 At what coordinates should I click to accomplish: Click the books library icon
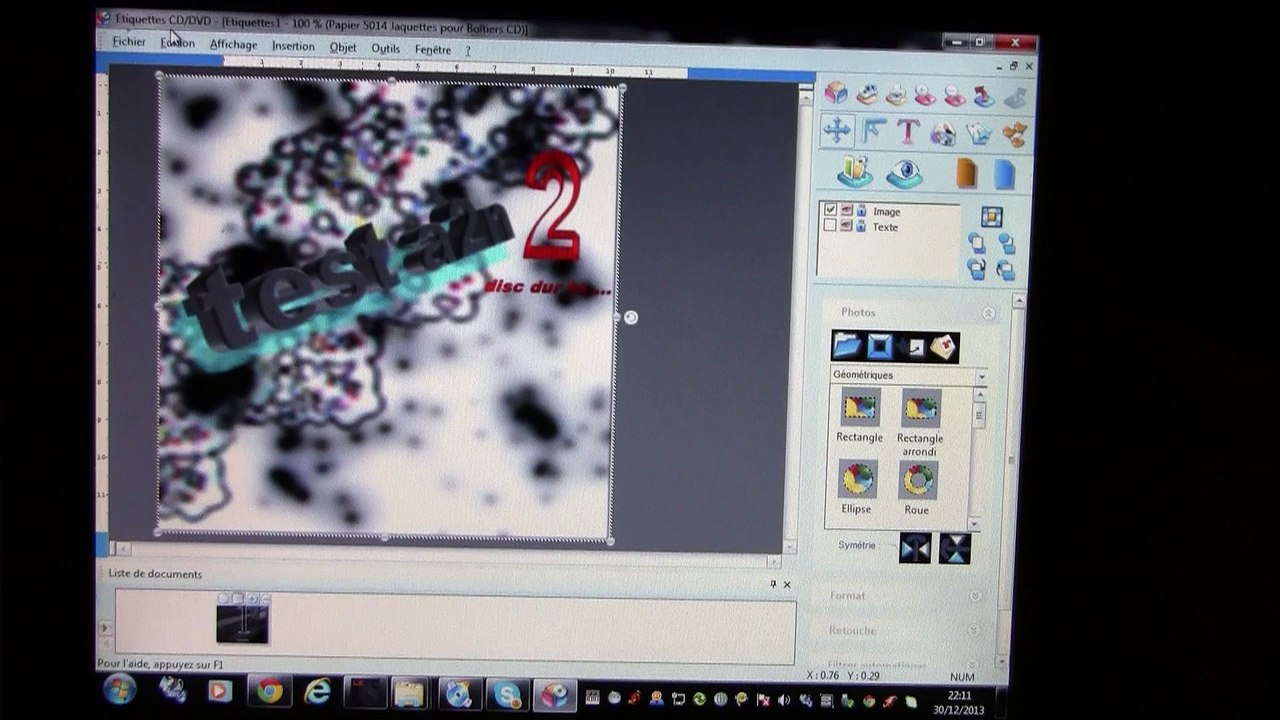pyautogui.click(x=855, y=172)
